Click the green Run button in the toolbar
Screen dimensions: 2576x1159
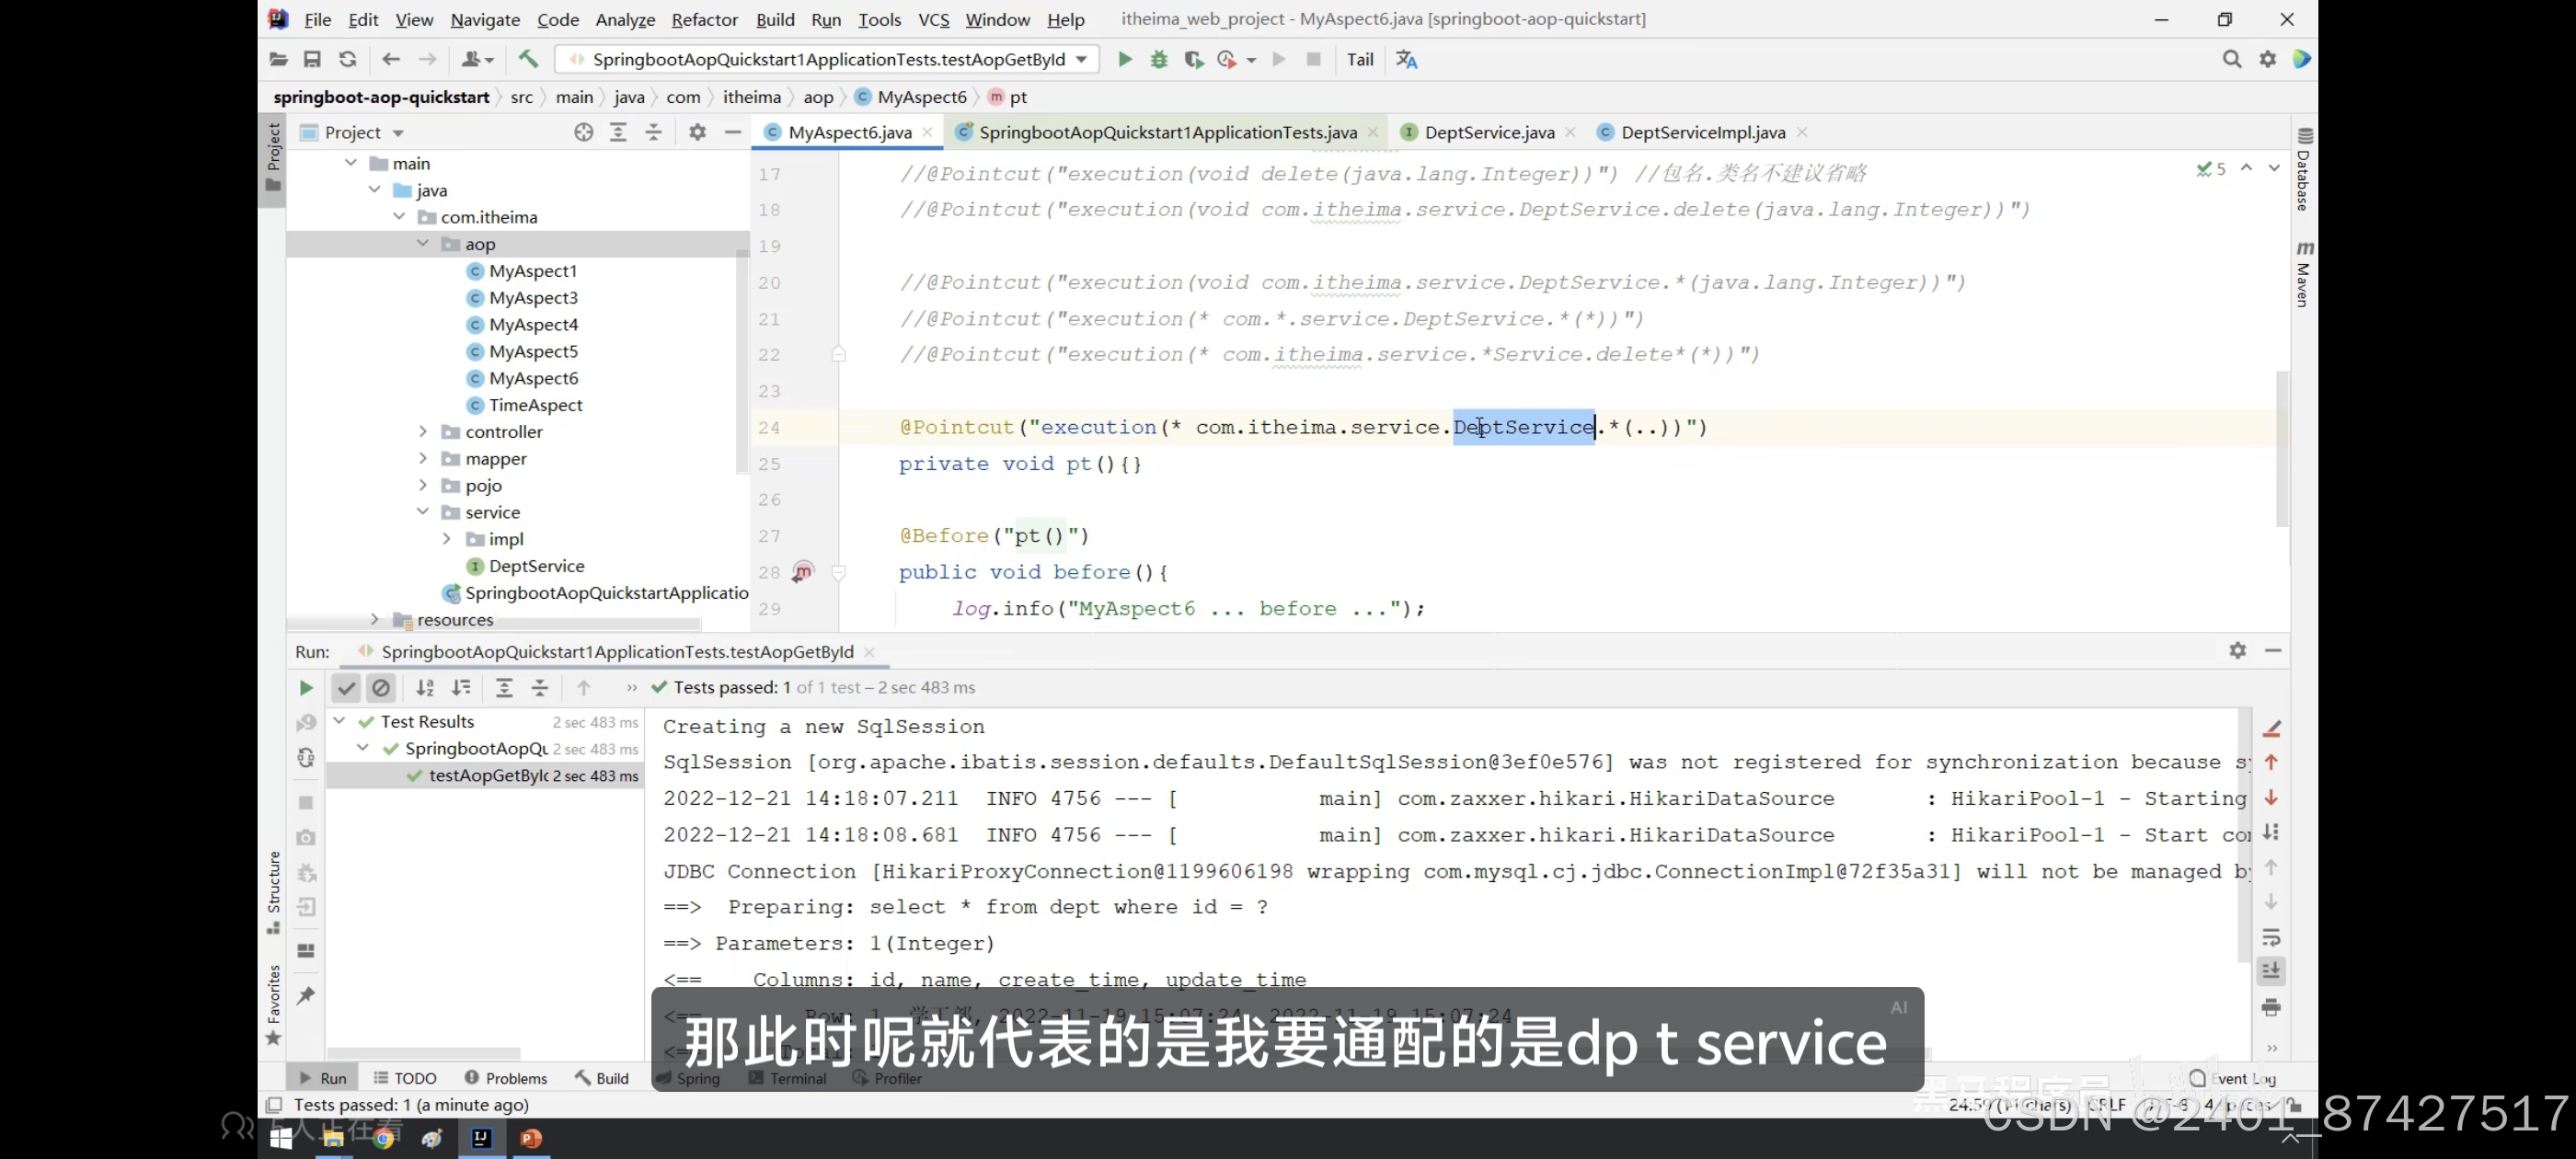(1124, 60)
